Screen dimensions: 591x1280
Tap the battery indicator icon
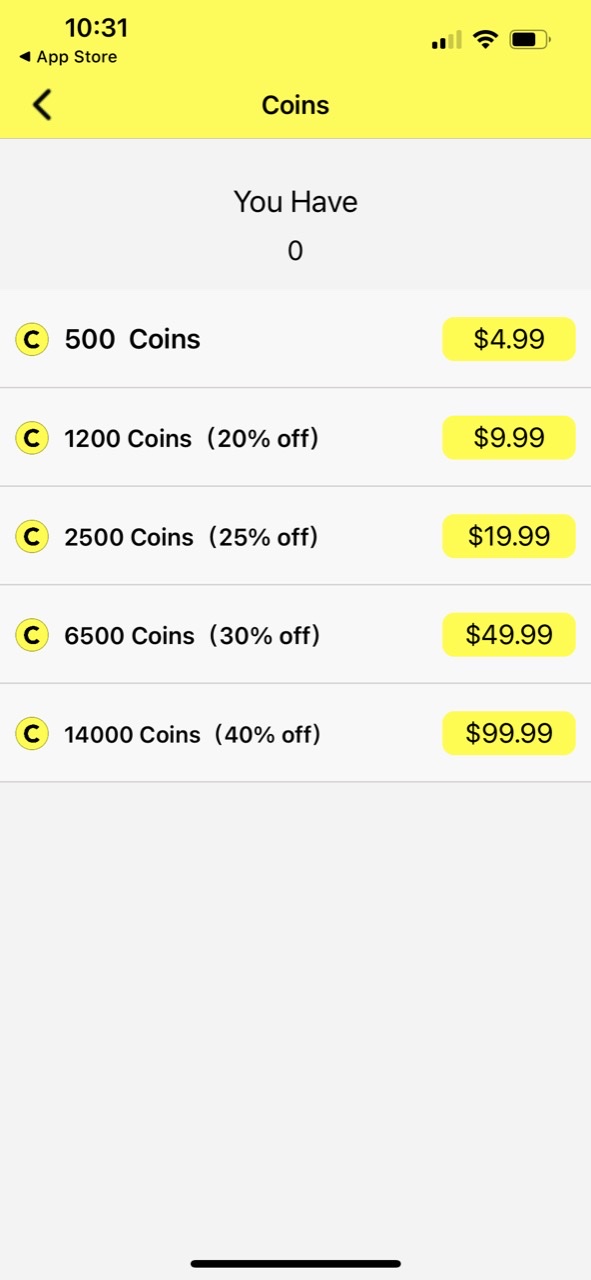tap(529, 40)
